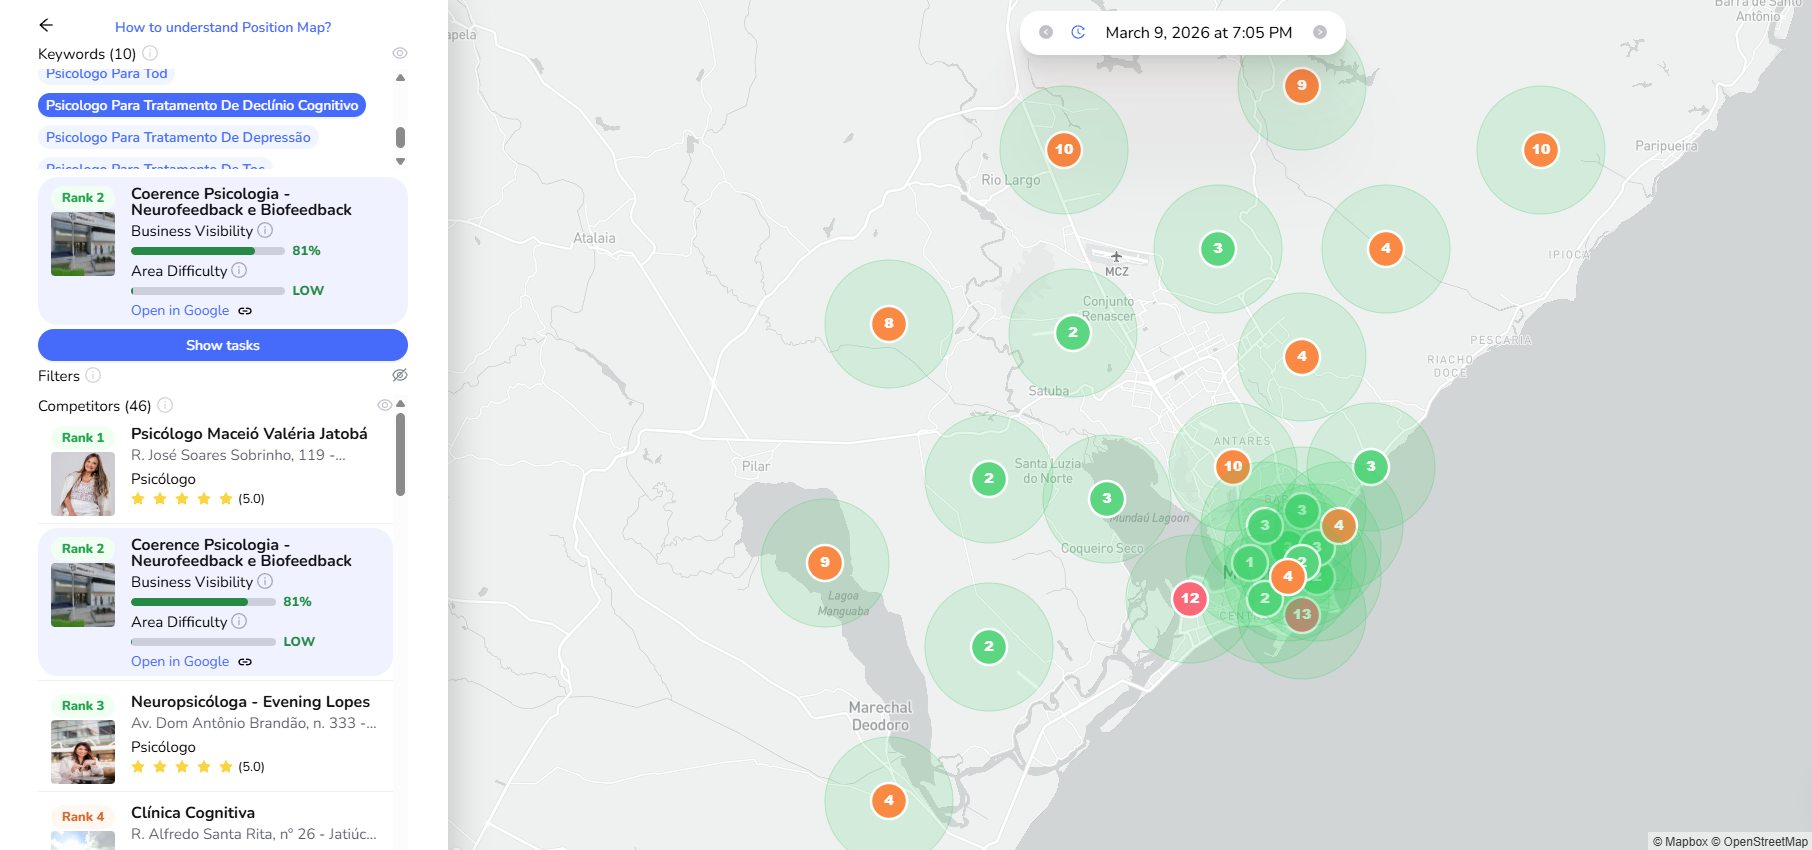Viewport: 1812px width, 850px height.
Task: Open the Filters info icon
Action: 93,375
